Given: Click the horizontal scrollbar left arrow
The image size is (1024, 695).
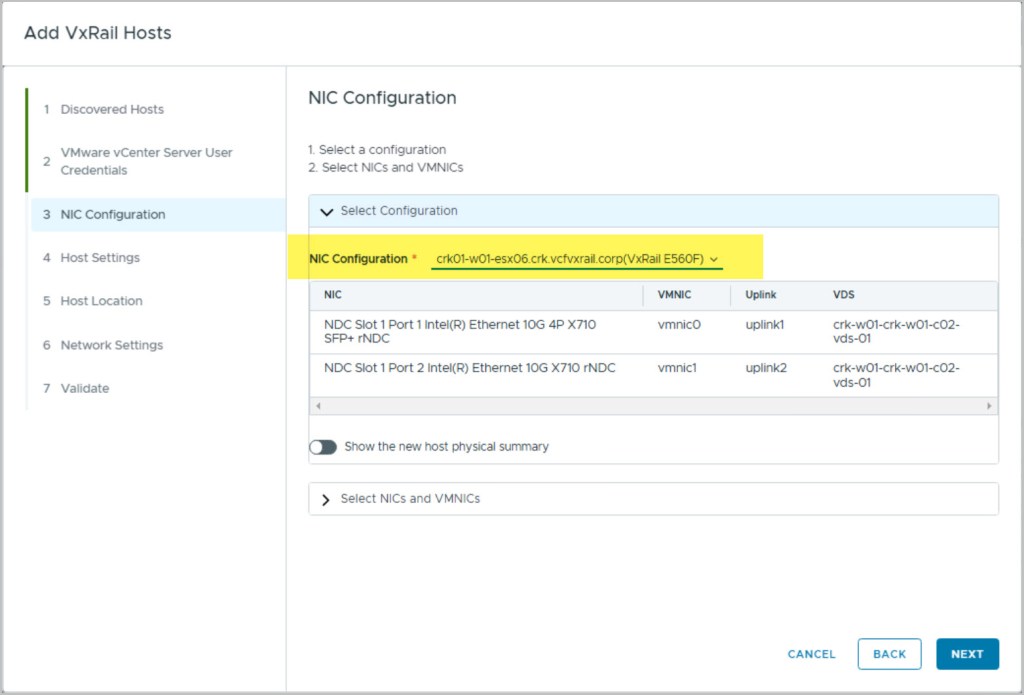Looking at the screenshot, I should coord(318,406).
